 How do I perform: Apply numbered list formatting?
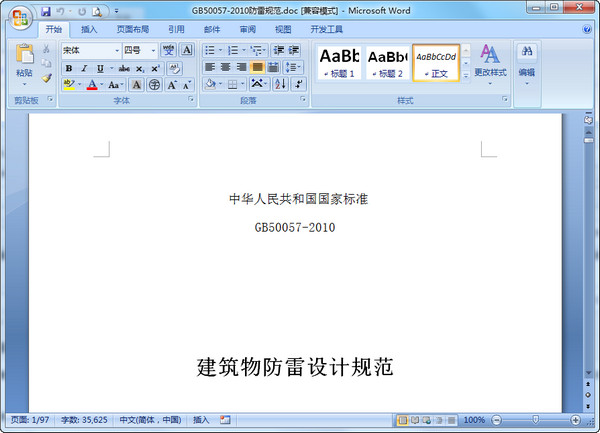[233, 50]
